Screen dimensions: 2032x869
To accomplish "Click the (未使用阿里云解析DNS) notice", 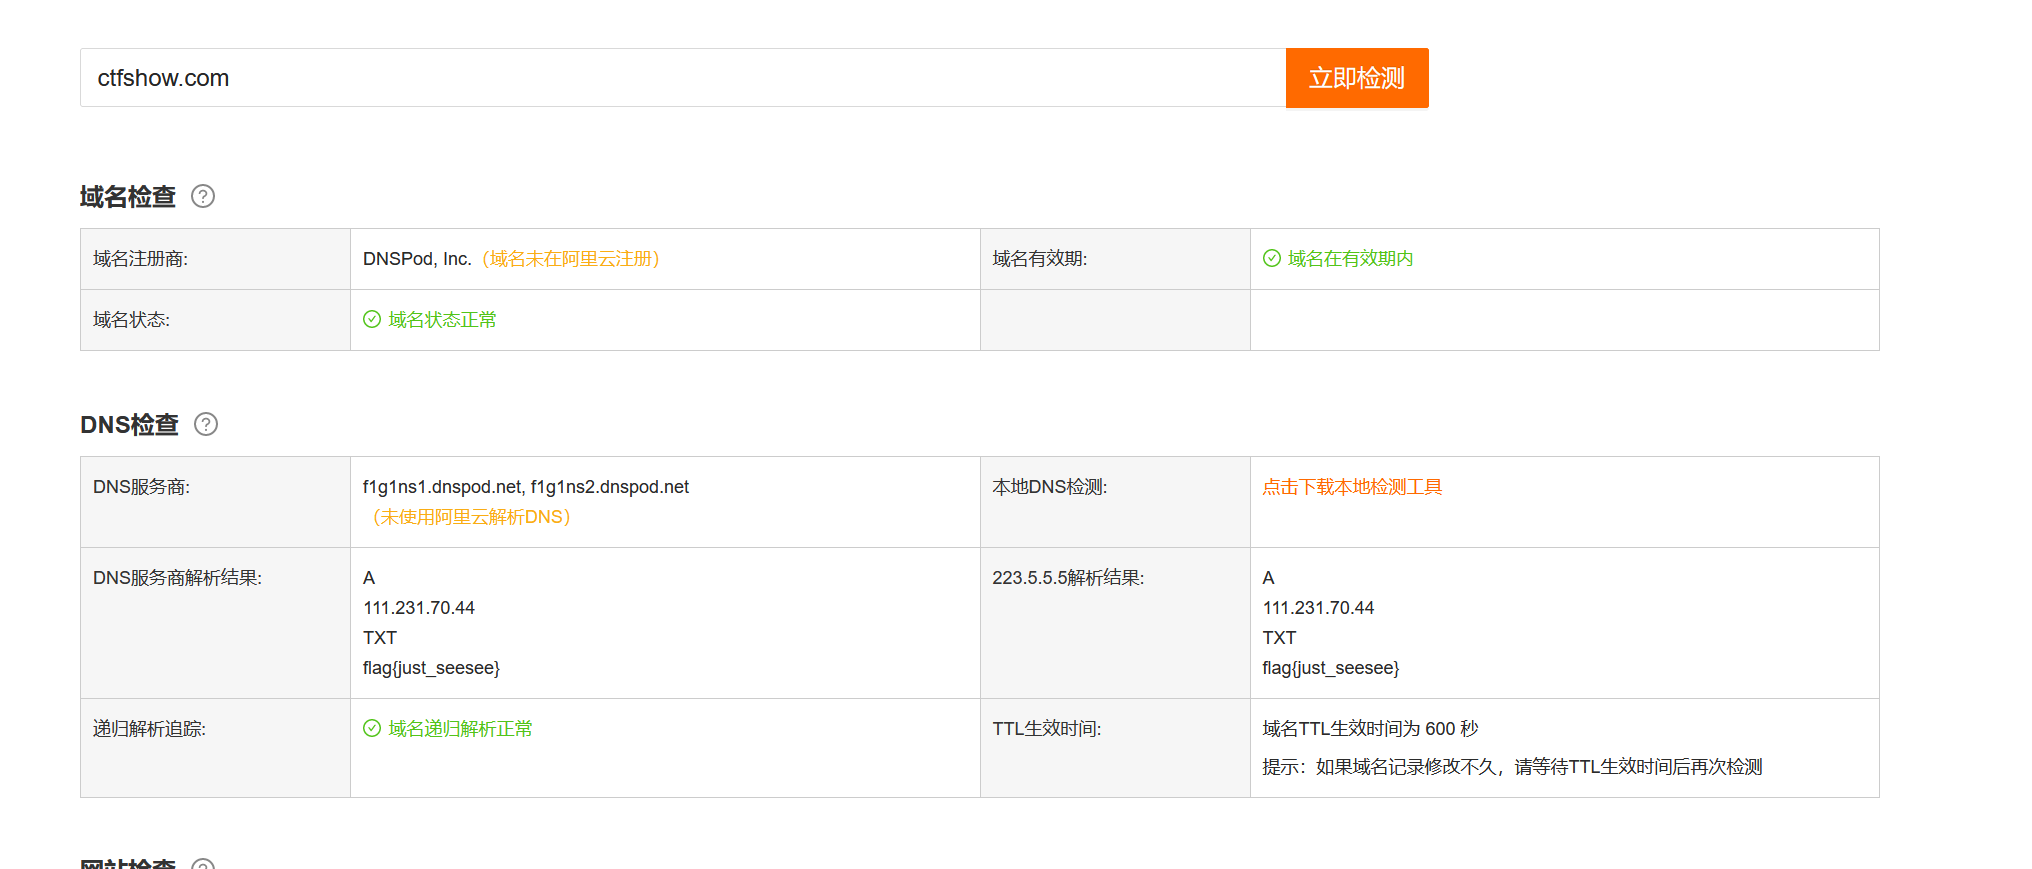I will pyautogui.click(x=471, y=517).
